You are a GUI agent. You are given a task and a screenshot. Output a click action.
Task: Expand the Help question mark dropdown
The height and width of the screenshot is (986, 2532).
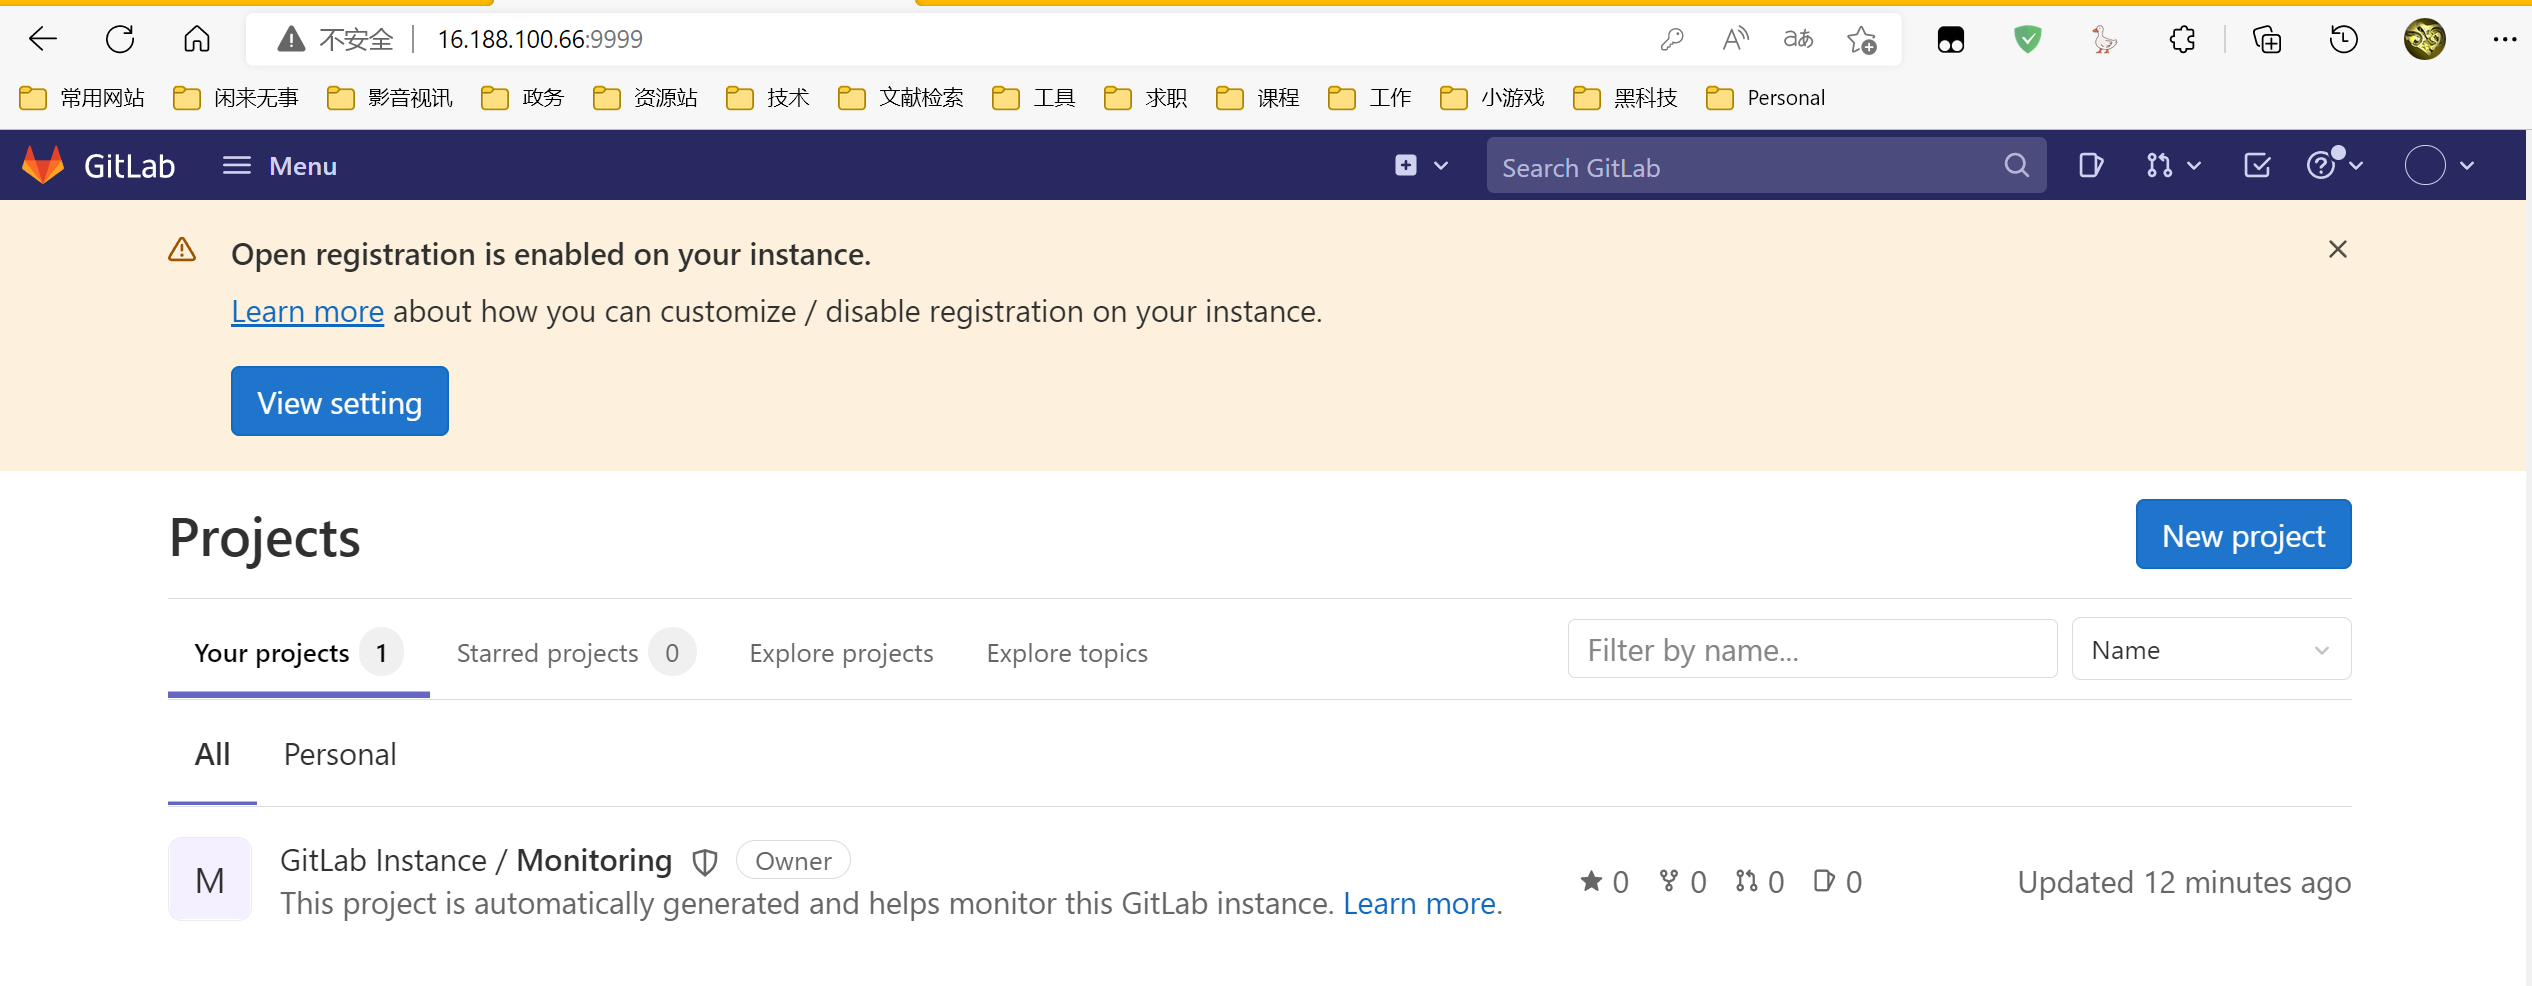tap(2334, 164)
